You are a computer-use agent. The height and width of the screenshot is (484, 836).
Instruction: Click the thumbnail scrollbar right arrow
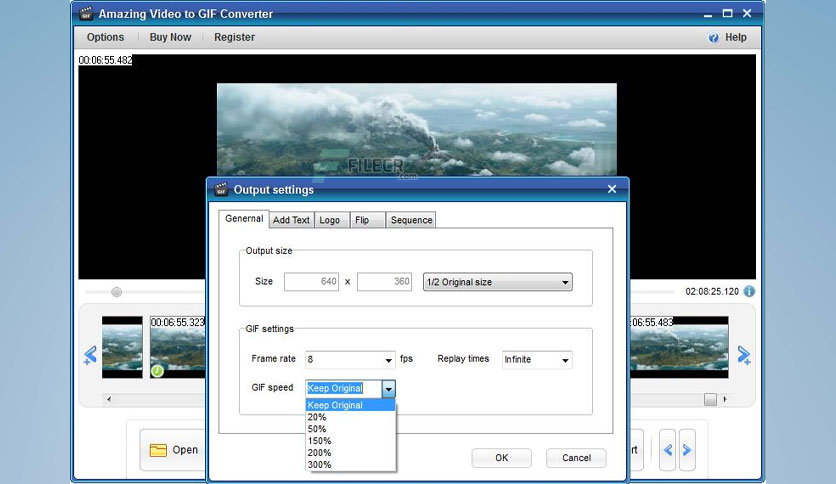pyautogui.click(x=725, y=399)
